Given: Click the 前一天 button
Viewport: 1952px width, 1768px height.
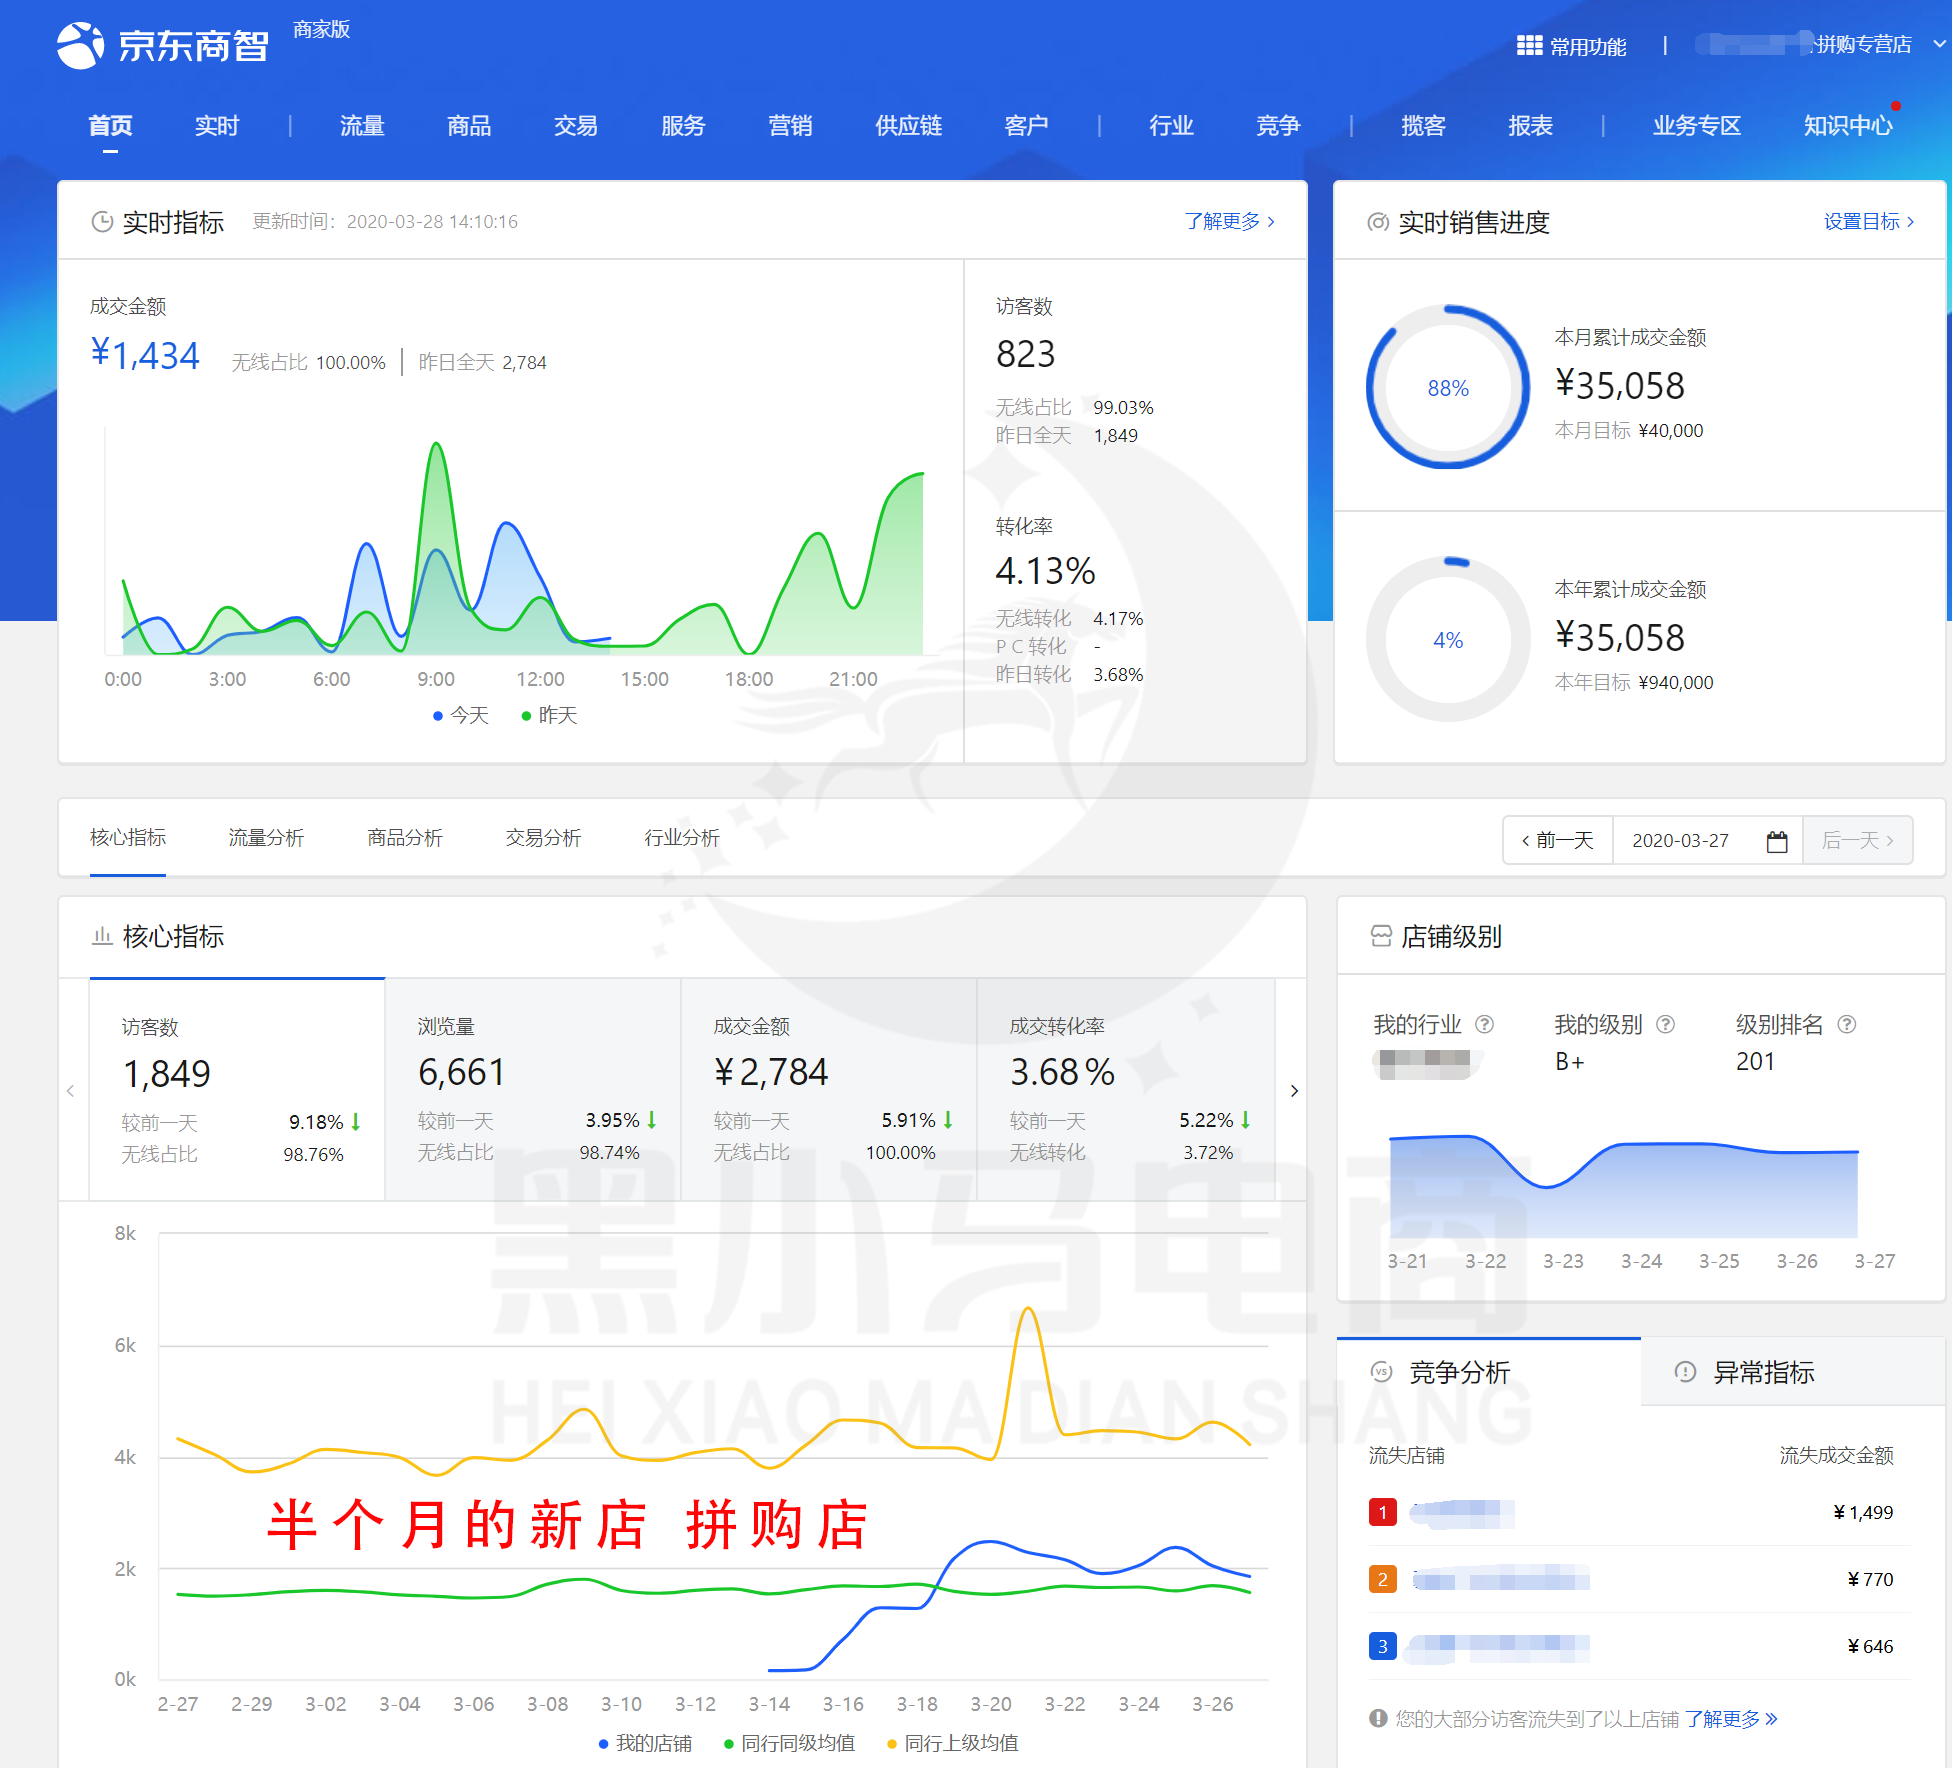Looking at the screenshot, I should coord(1557,840).
